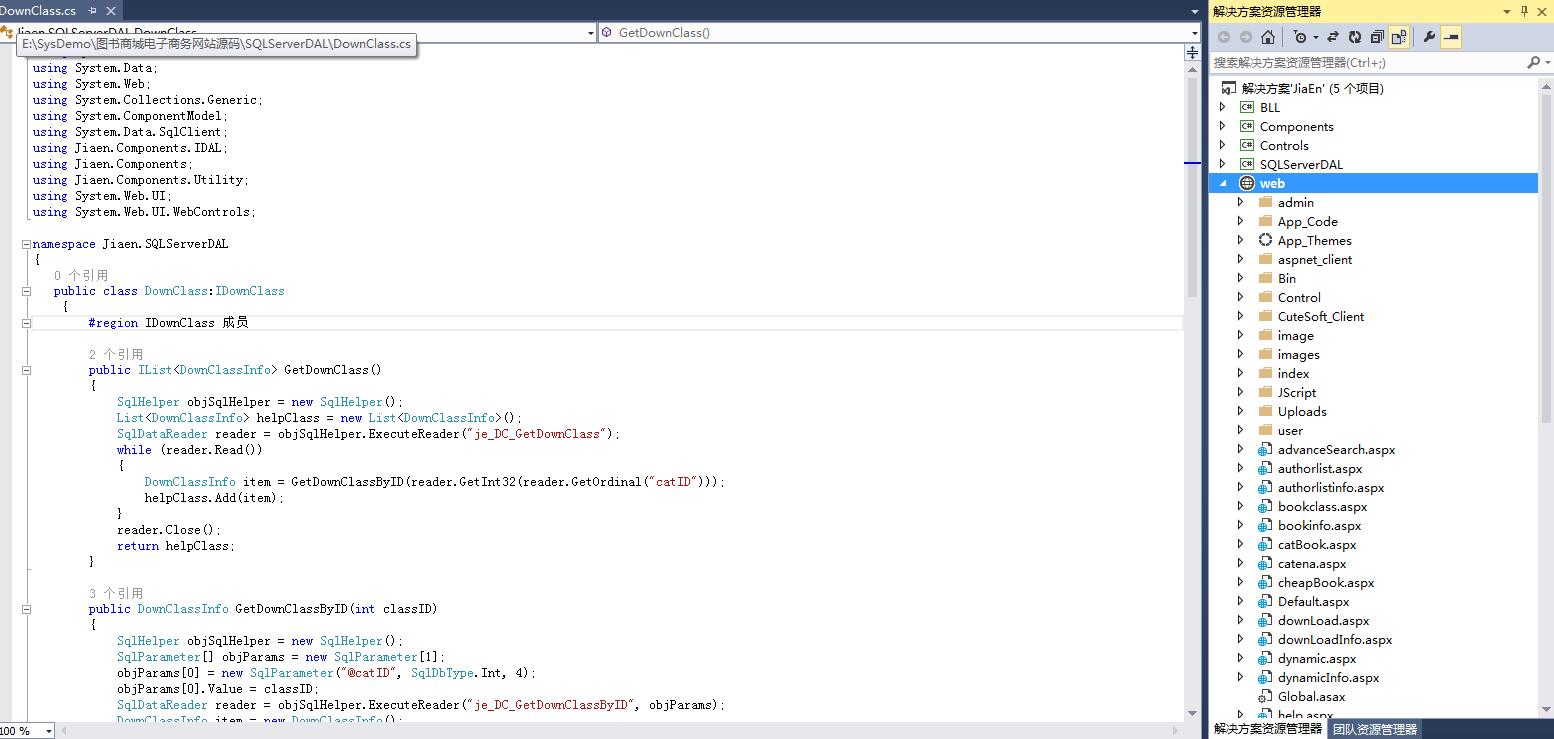Expand BLL project node

pyautogui.click(x=1223, y=107)
